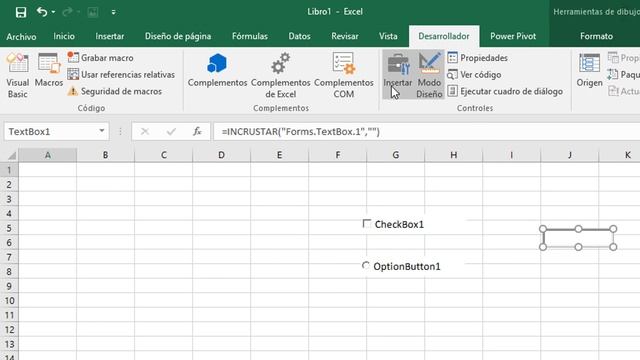Image resolution: width=640 pixels, height=360 pixels.
Task: Select row 12 header
Action: click(x=9, y=329)
